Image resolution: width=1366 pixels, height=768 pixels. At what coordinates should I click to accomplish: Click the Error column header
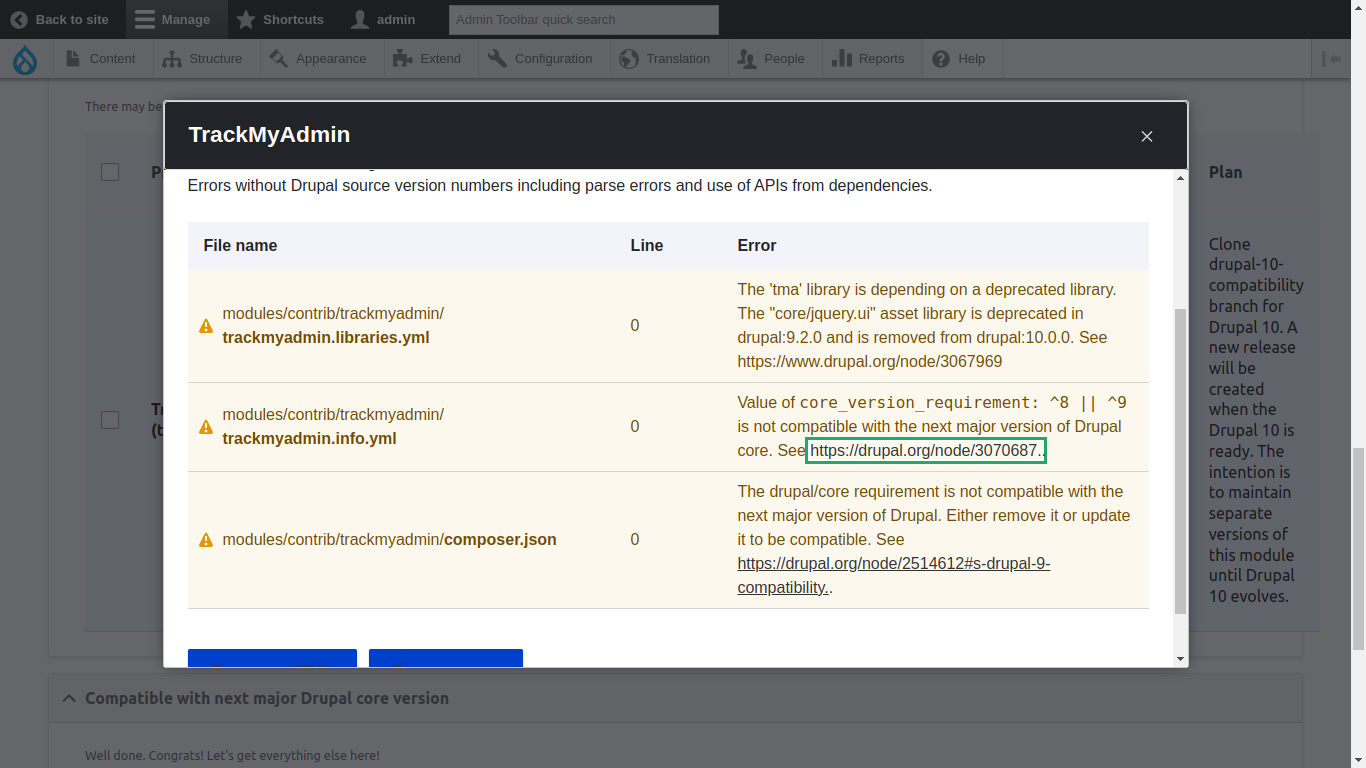click(757, 246)
